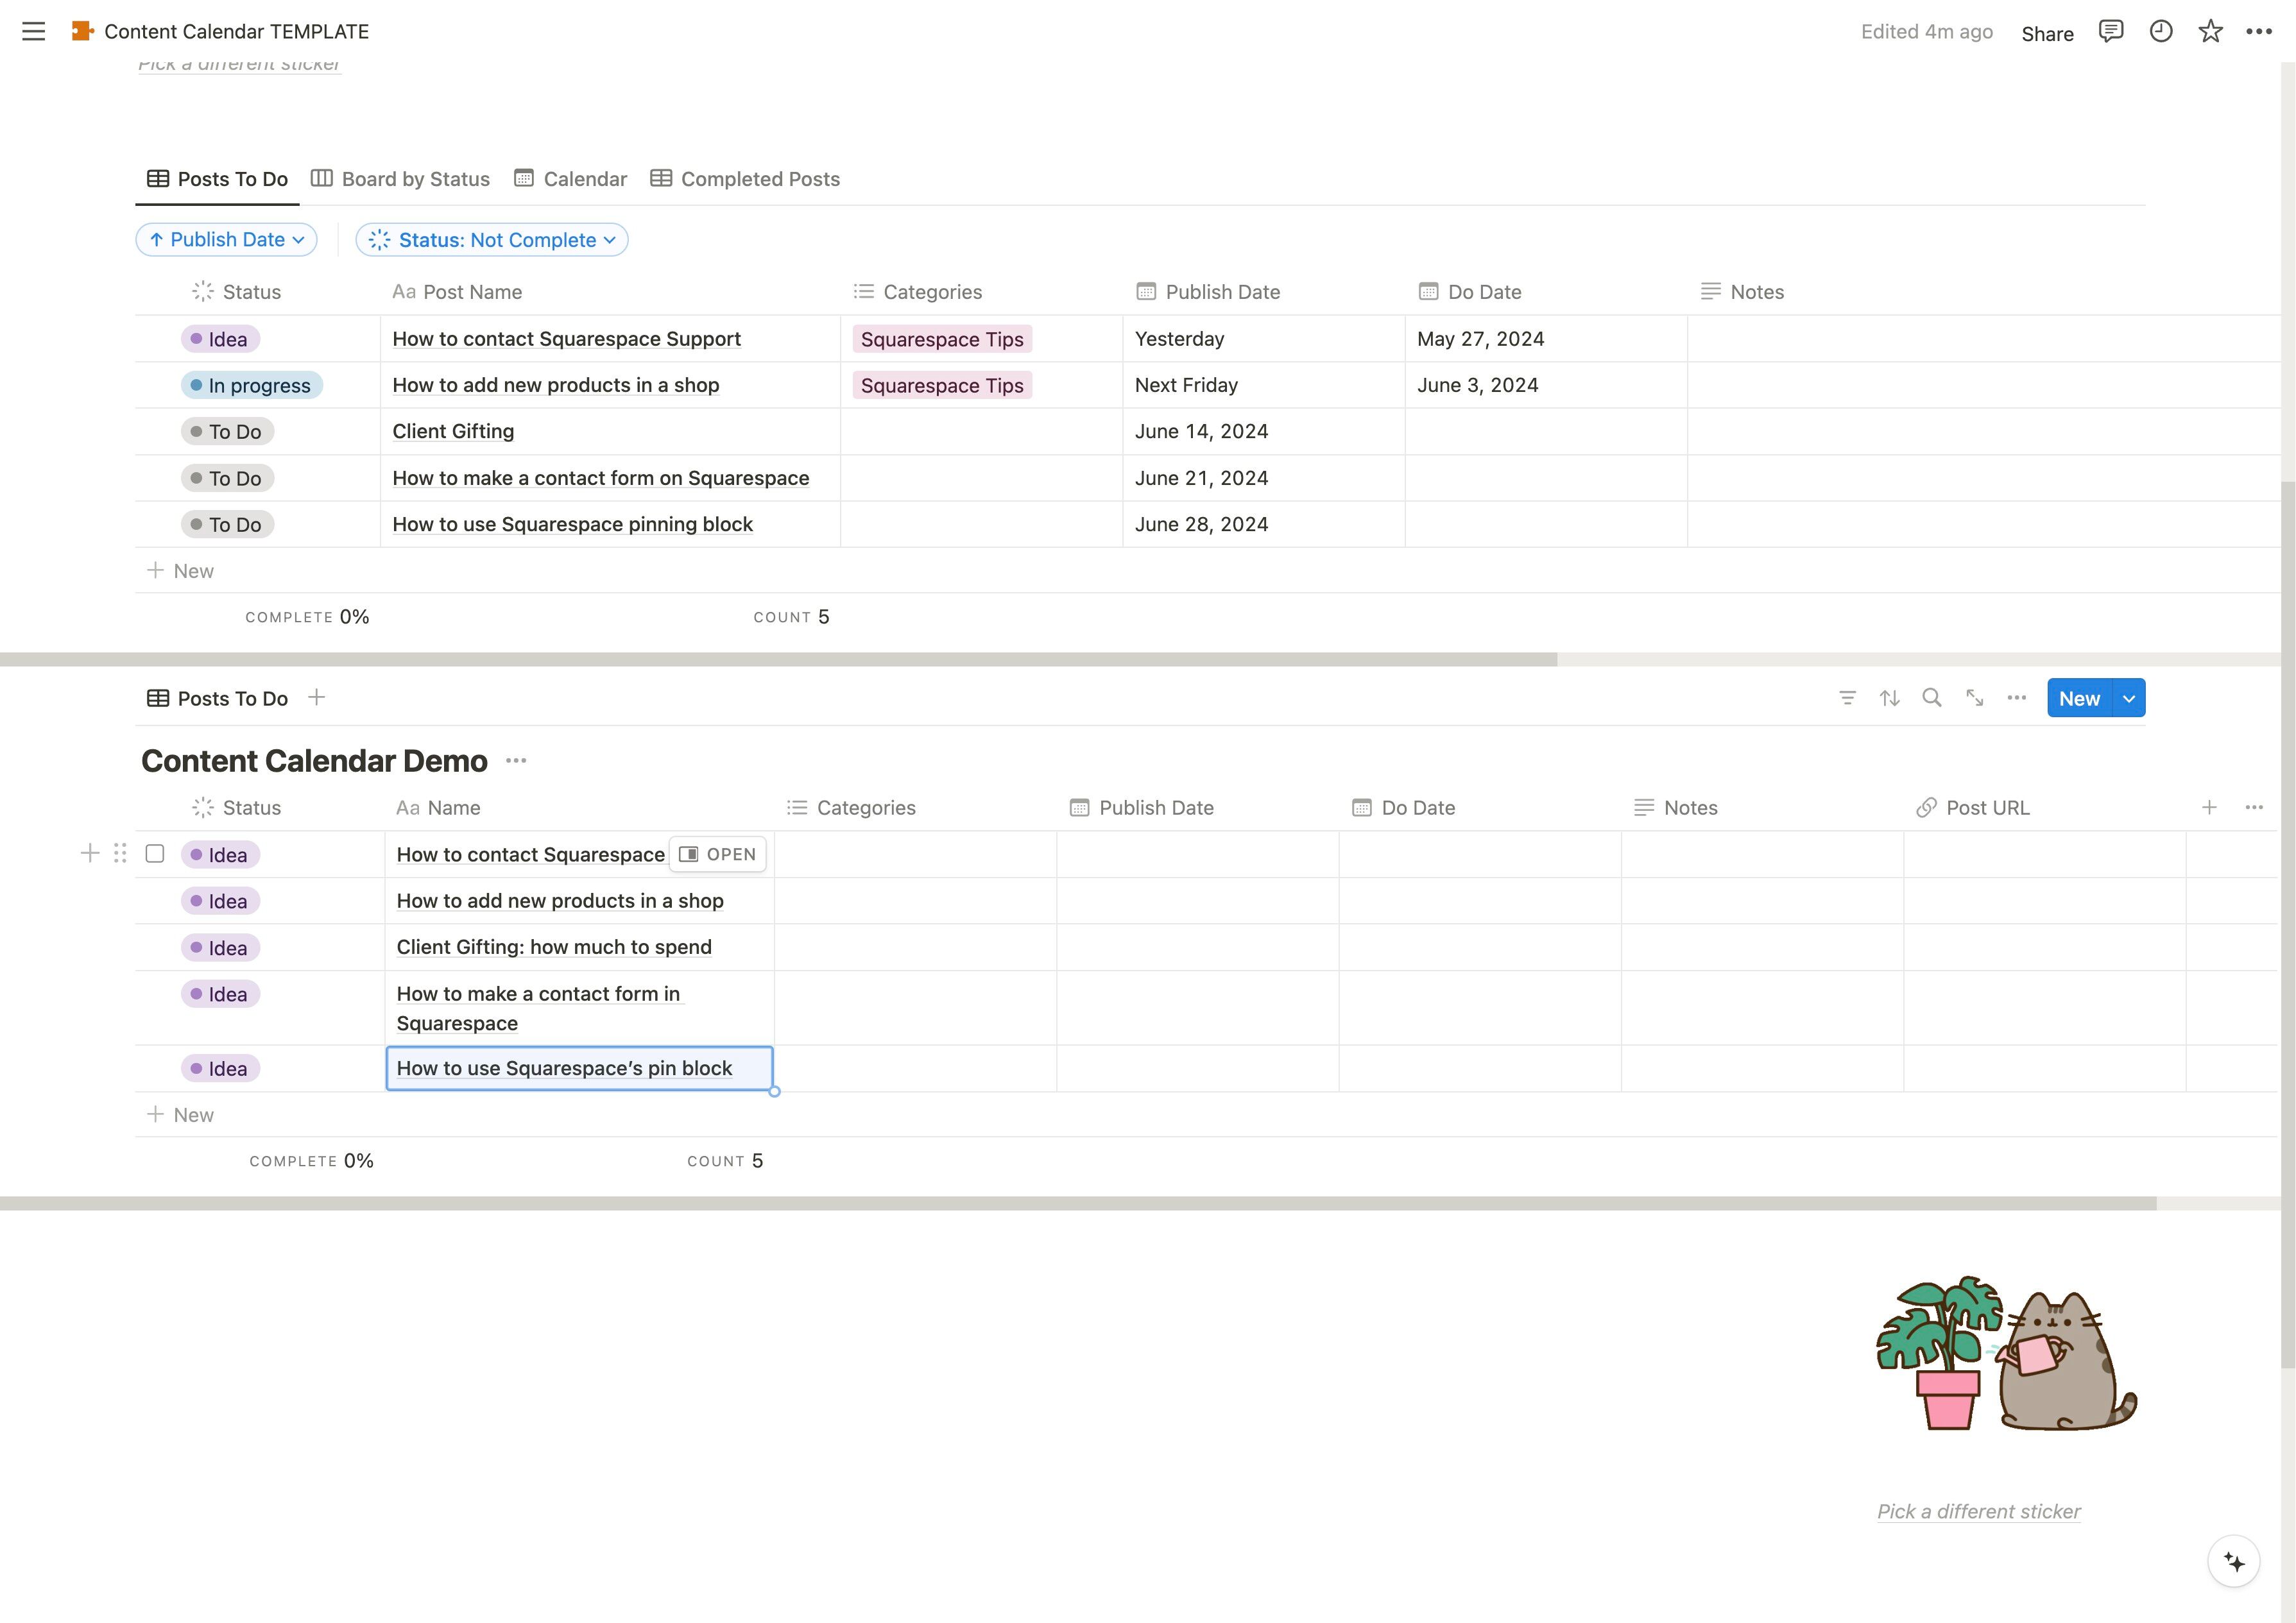Click the Squarespace Tips tag in first row

(941, 339)
